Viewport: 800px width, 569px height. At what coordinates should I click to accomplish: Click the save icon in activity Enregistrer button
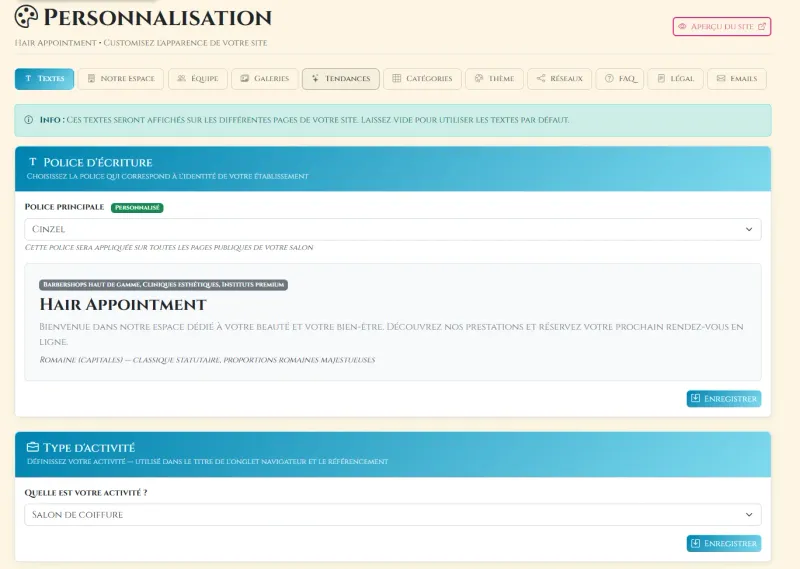[696, 543]
